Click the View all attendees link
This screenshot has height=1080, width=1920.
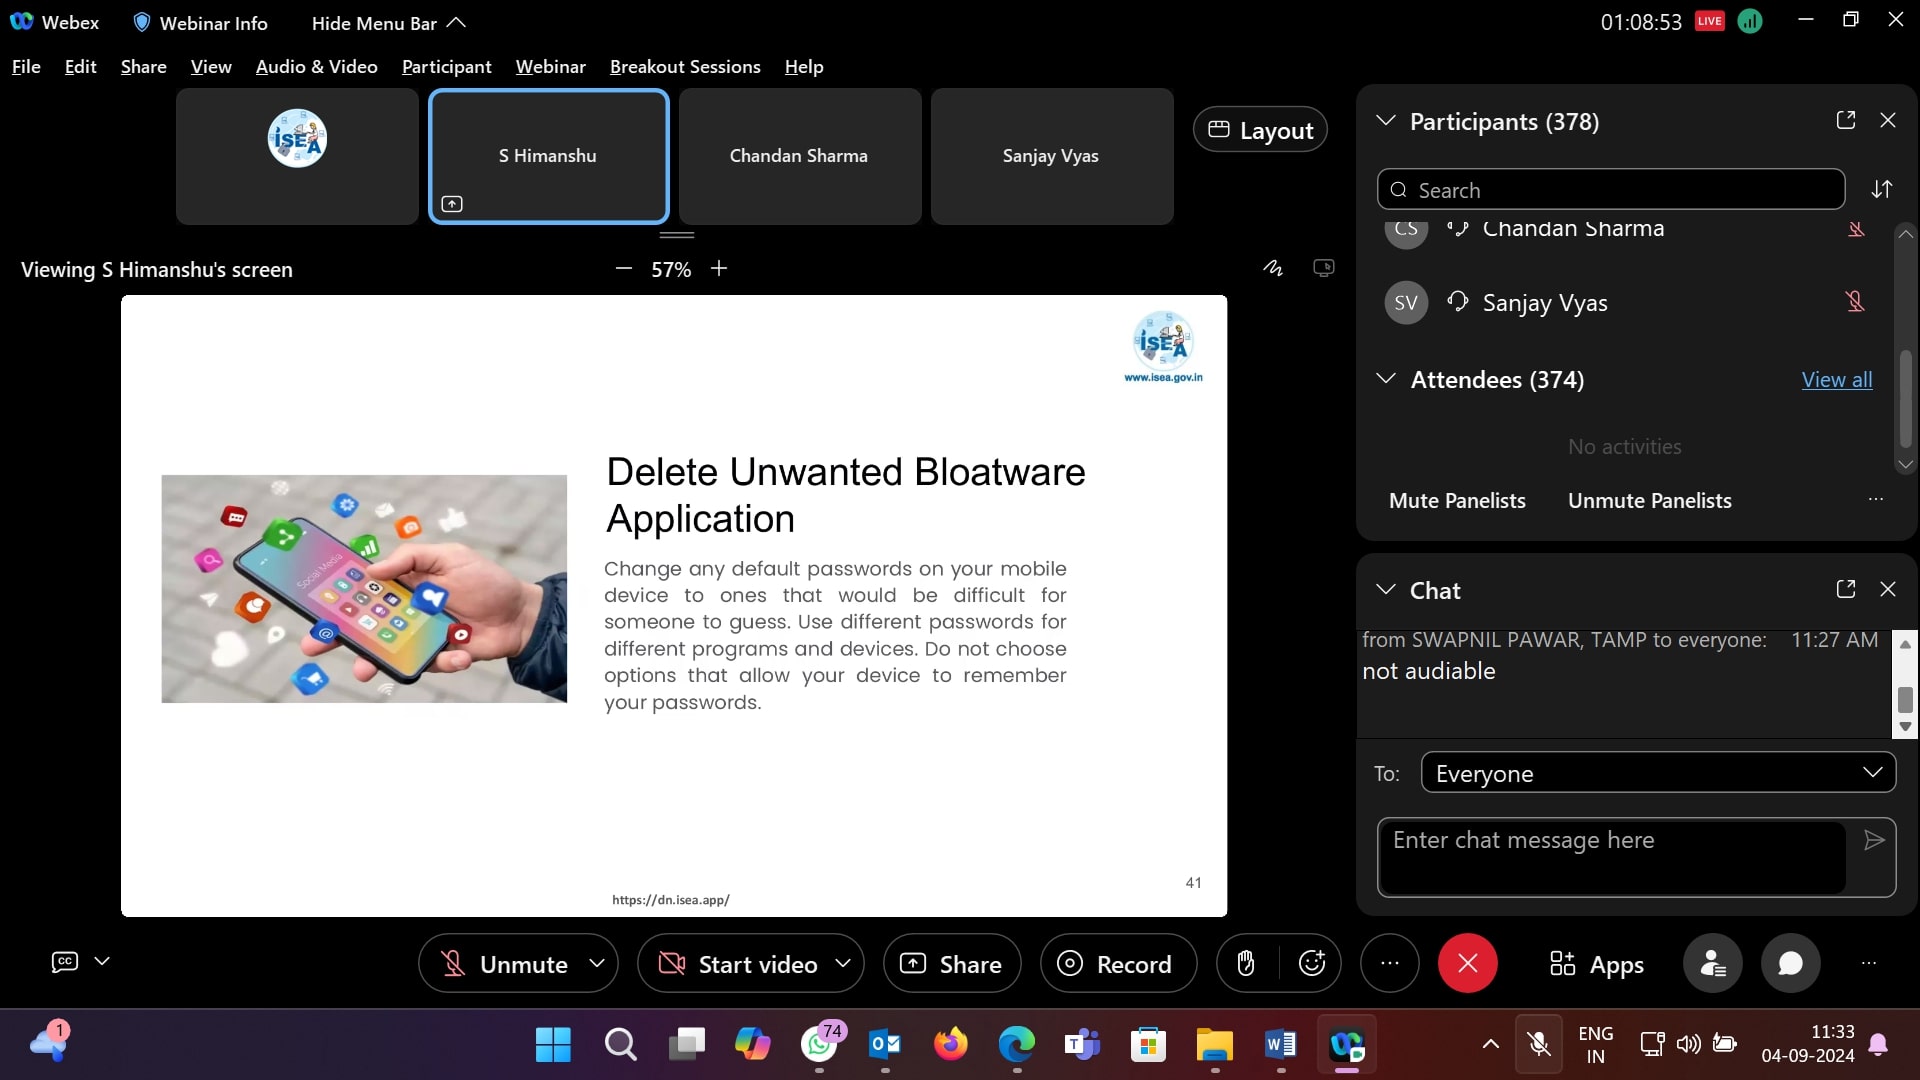pos(1836,380)
